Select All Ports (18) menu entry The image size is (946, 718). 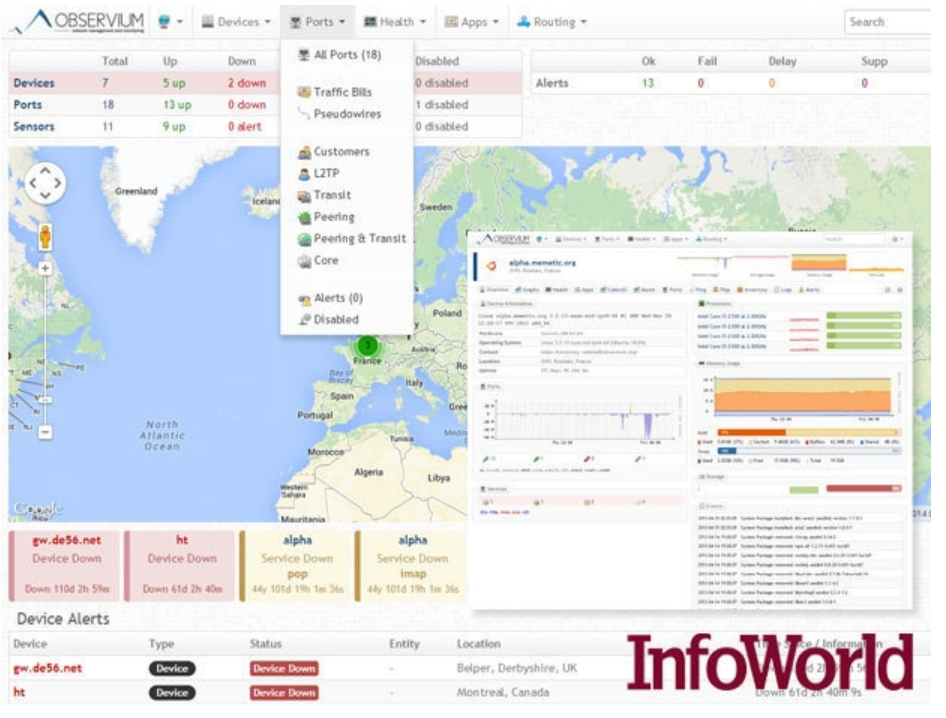[341, 55]
